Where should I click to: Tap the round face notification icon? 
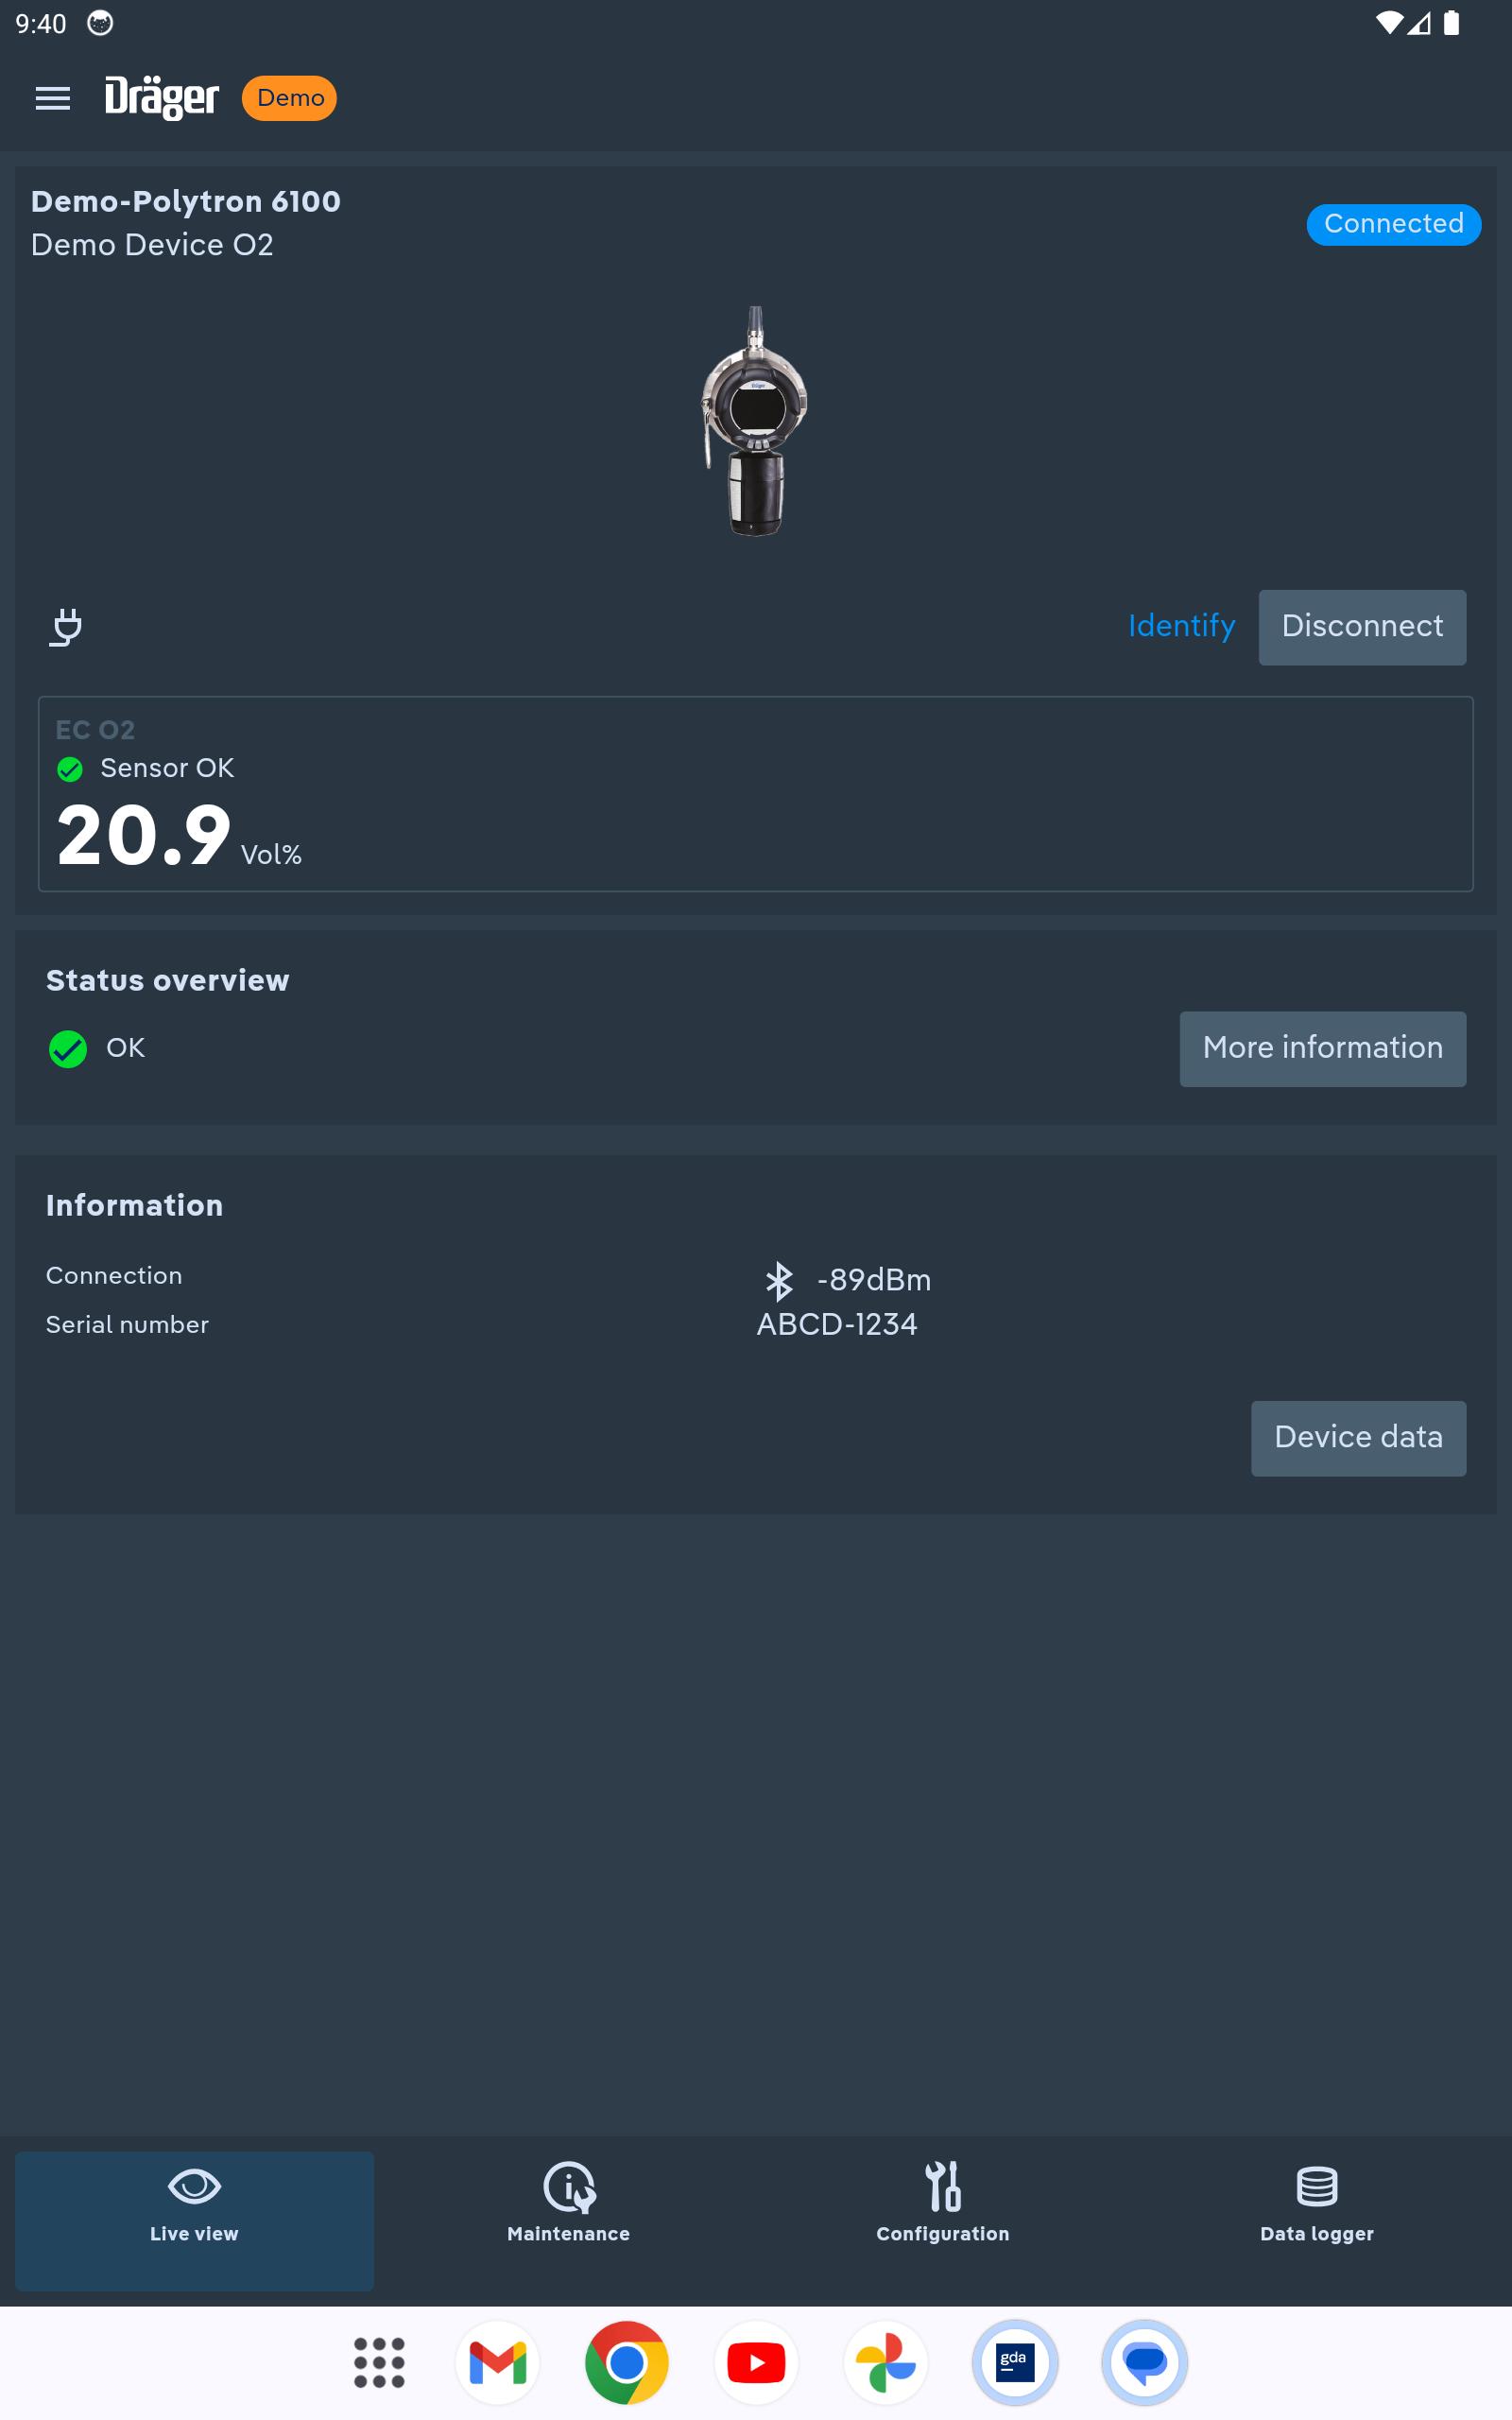point(100,23)
